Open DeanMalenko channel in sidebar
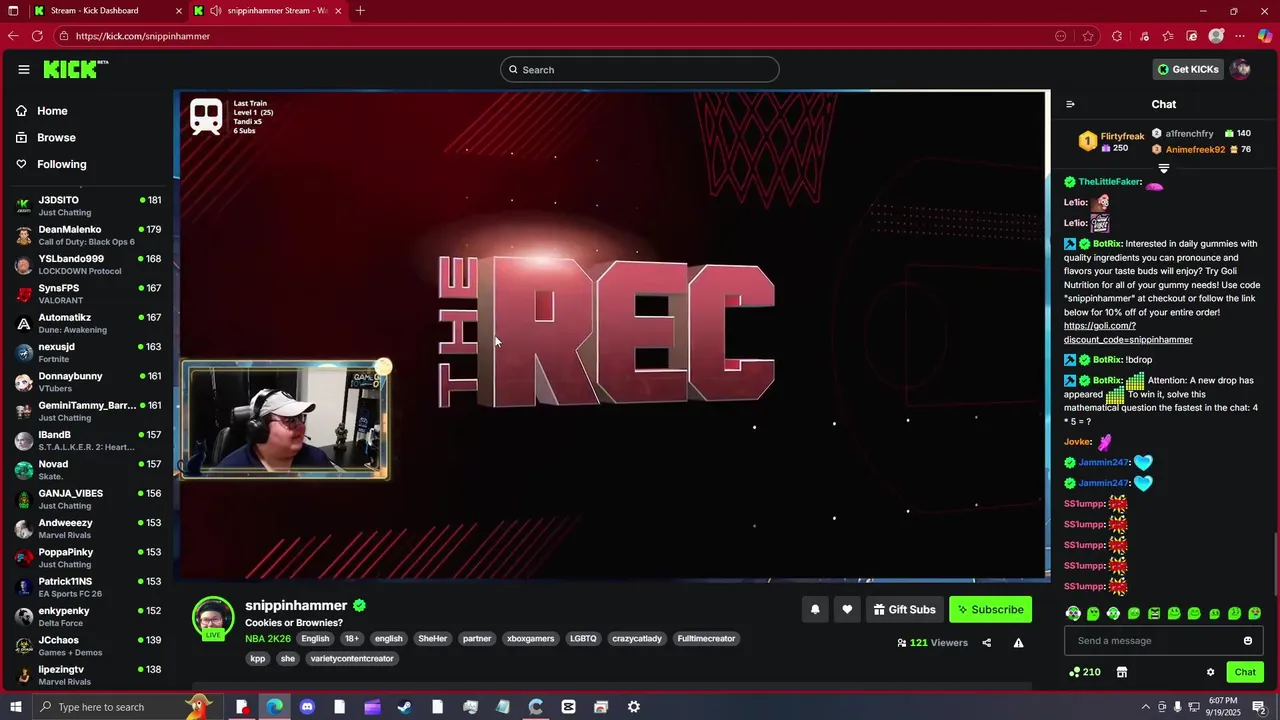Image resolution: width=1280 pixels, height=720 pixels. coord(88,235)
